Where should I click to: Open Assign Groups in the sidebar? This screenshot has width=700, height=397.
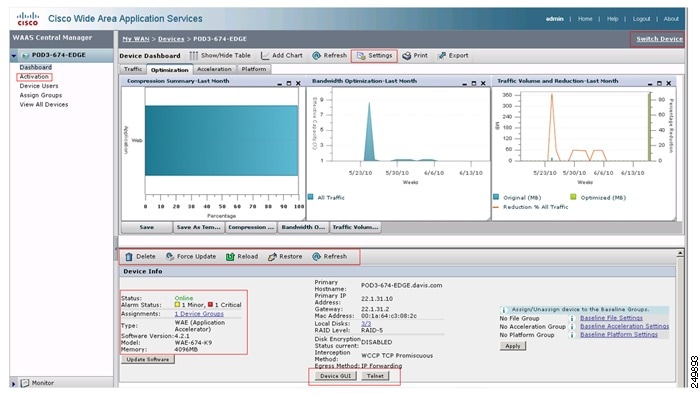[x=41, y=95]
